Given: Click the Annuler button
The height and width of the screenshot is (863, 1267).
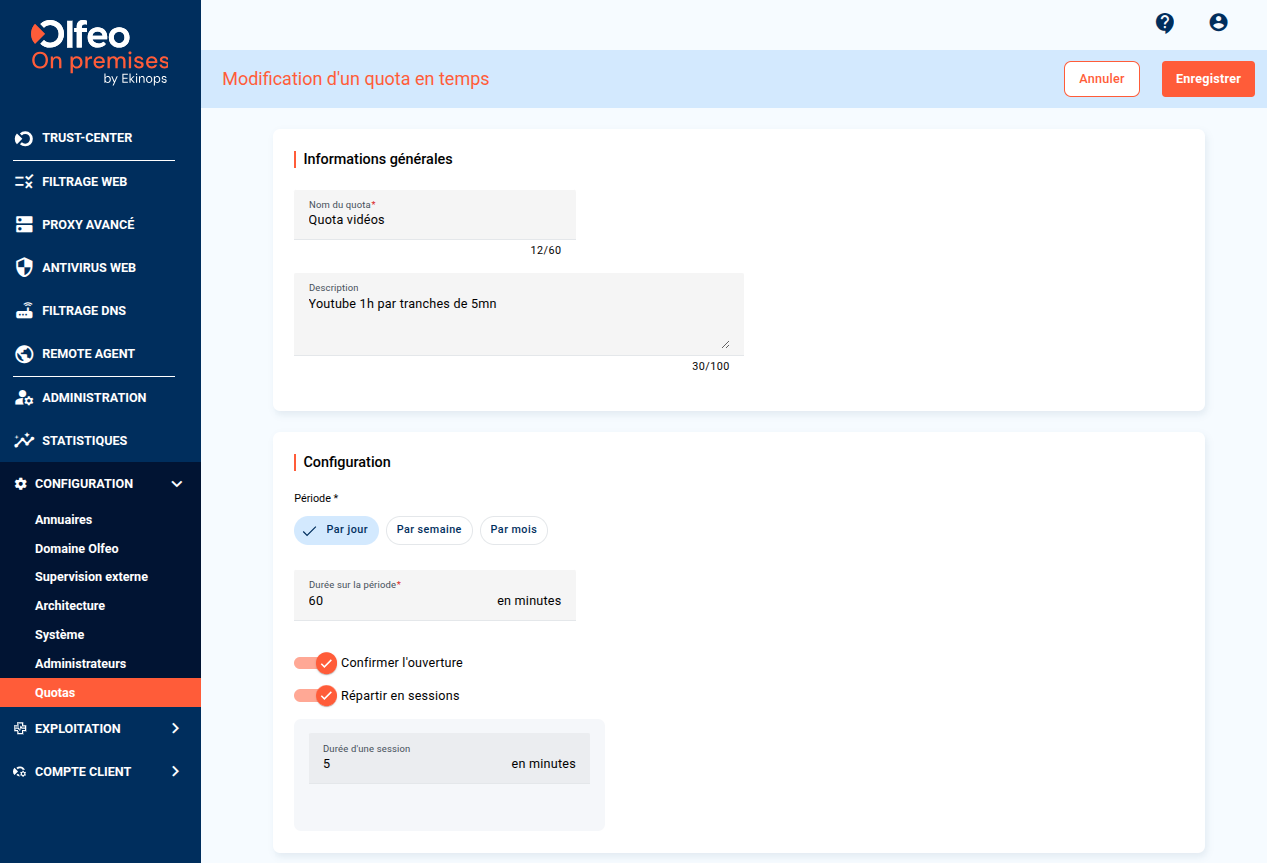Looking at the screenshot, I should coord(1102,79).
